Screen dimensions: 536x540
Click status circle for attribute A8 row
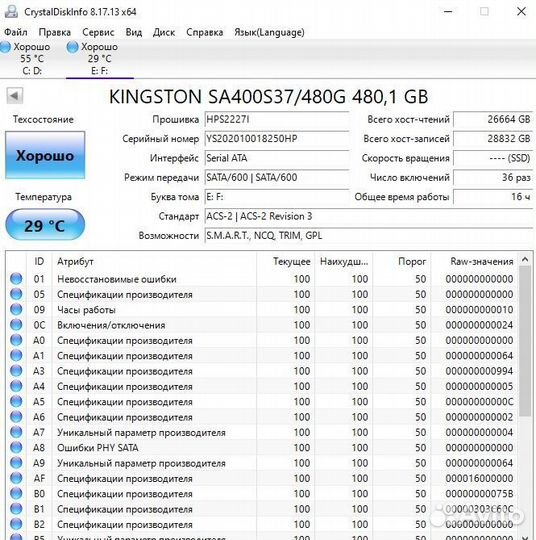[x=16, y=447]
